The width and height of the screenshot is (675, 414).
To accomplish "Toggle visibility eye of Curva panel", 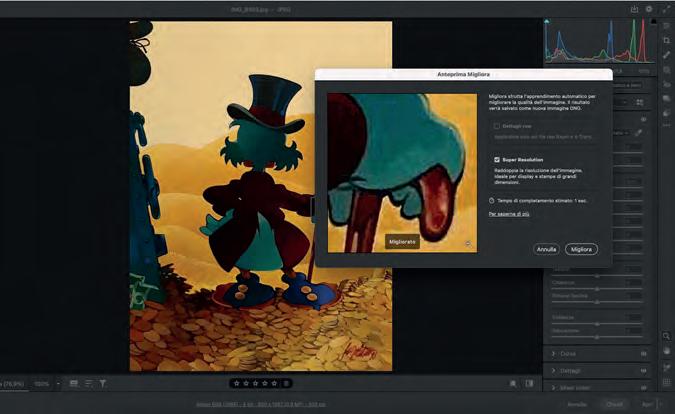I will [x=644, y=354].
